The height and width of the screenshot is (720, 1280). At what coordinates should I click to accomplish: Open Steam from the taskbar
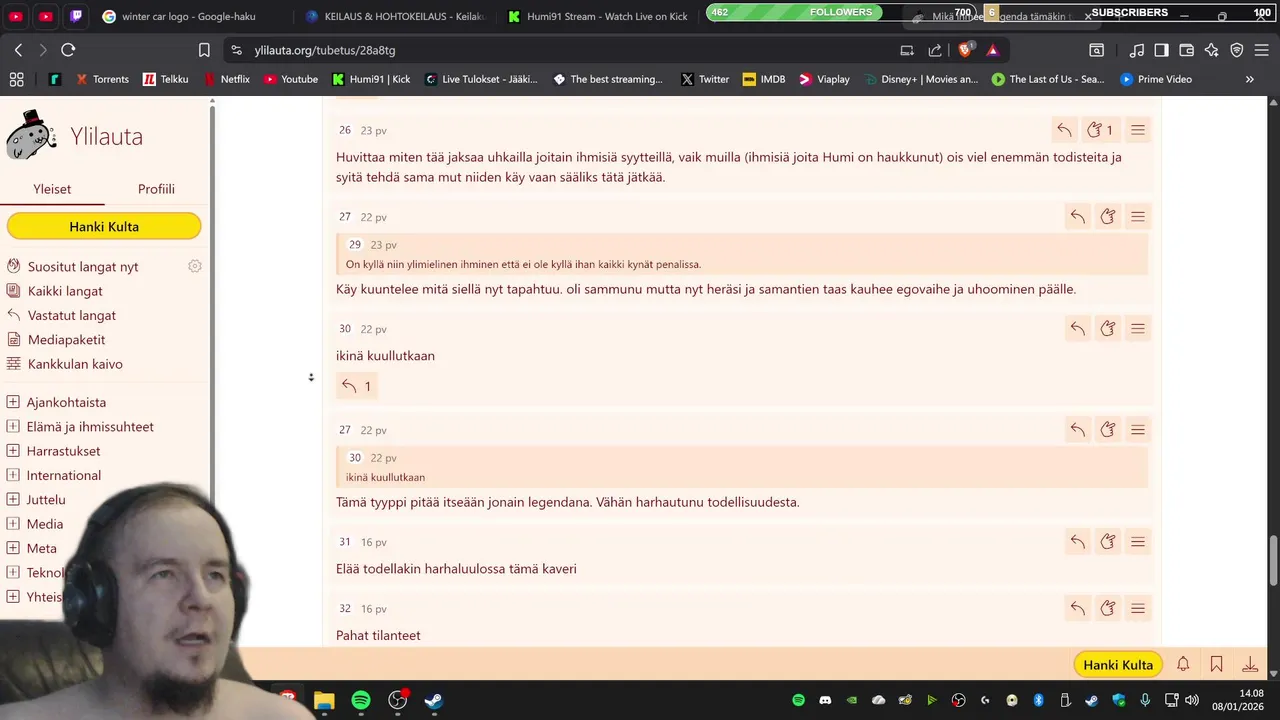[x=434, y=700]
